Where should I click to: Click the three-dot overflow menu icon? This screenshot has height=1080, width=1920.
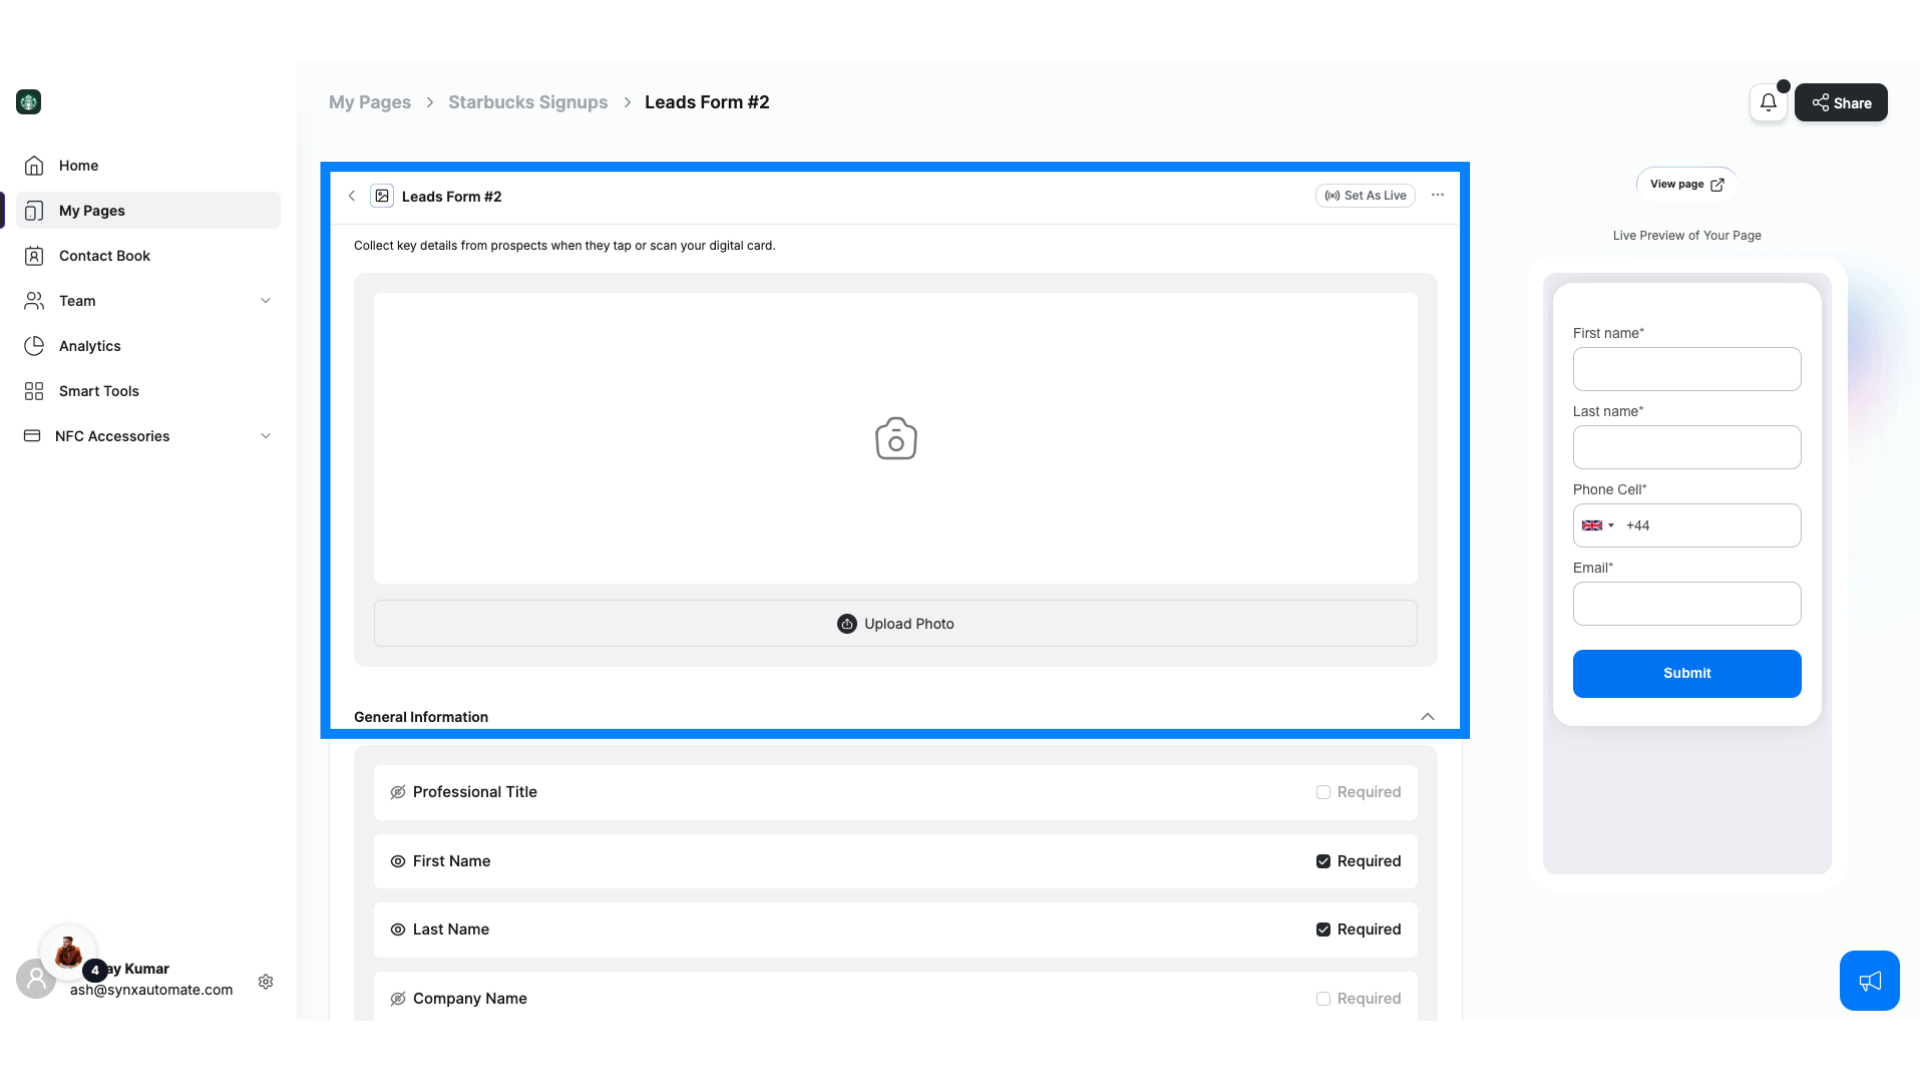click(x=1437, y=195)
